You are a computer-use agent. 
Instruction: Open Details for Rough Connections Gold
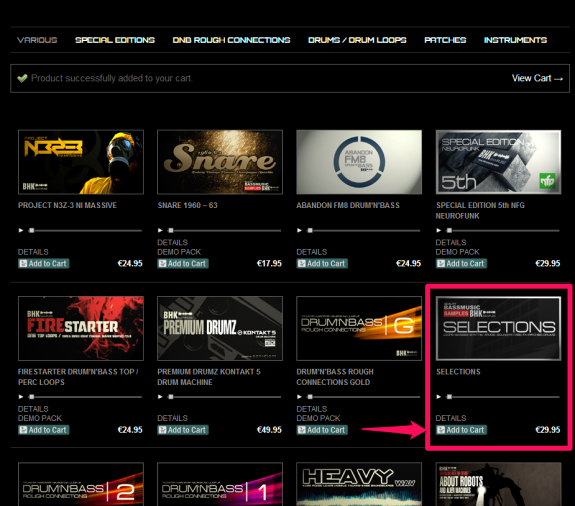coord(312,409)
